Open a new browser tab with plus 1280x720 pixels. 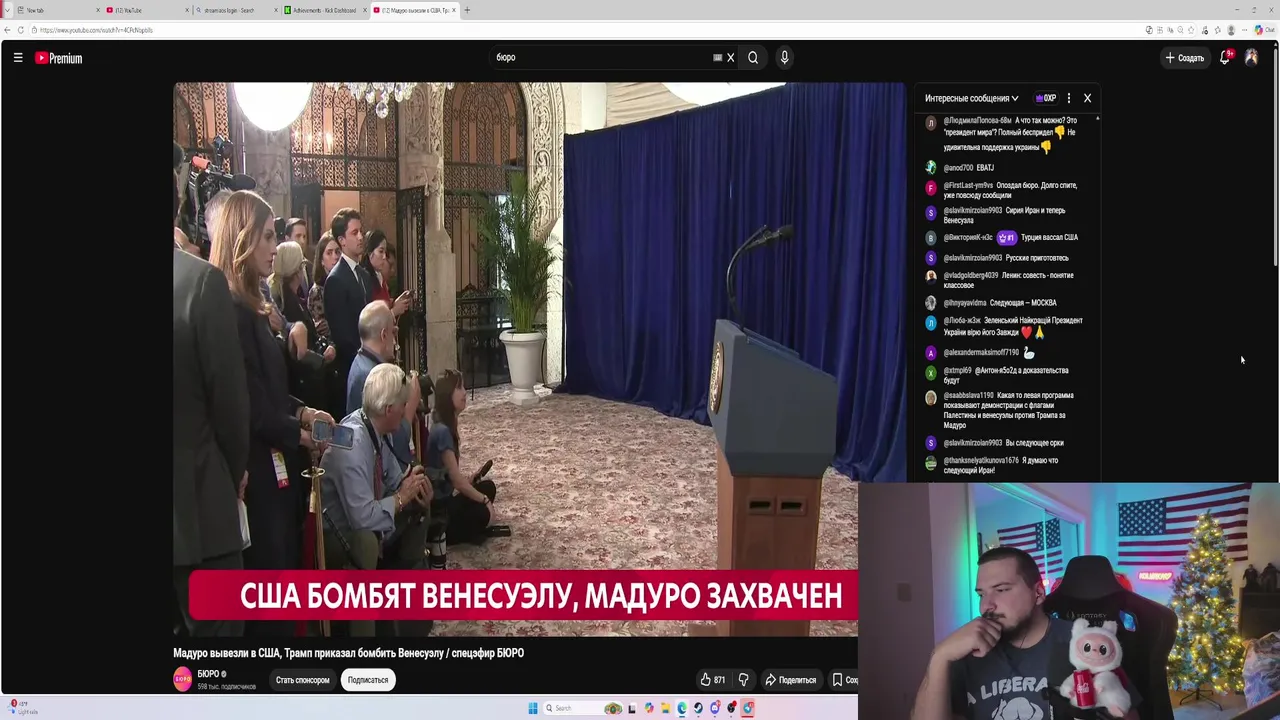pyautogui.click(x=467, y=10)
